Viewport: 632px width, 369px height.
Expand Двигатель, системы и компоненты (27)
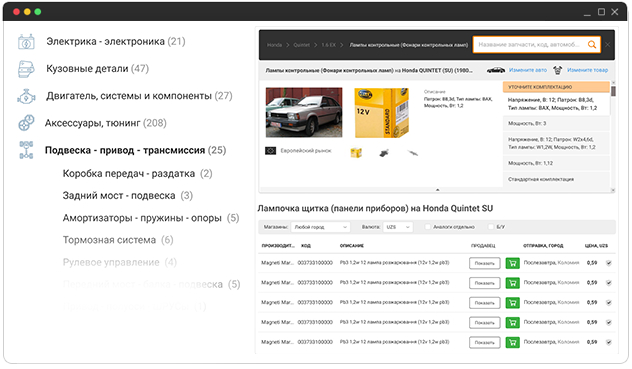point(139,96)
